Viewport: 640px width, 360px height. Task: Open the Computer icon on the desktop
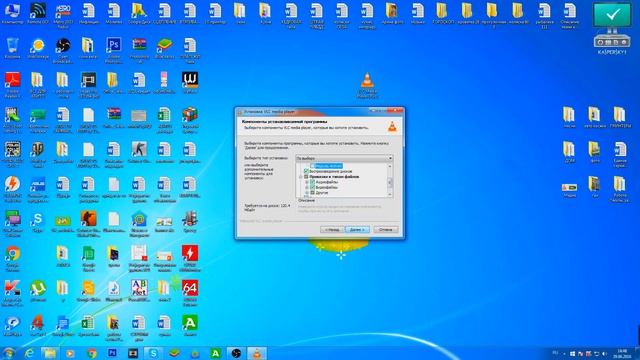pyautogui.click(x=12, y=14)
